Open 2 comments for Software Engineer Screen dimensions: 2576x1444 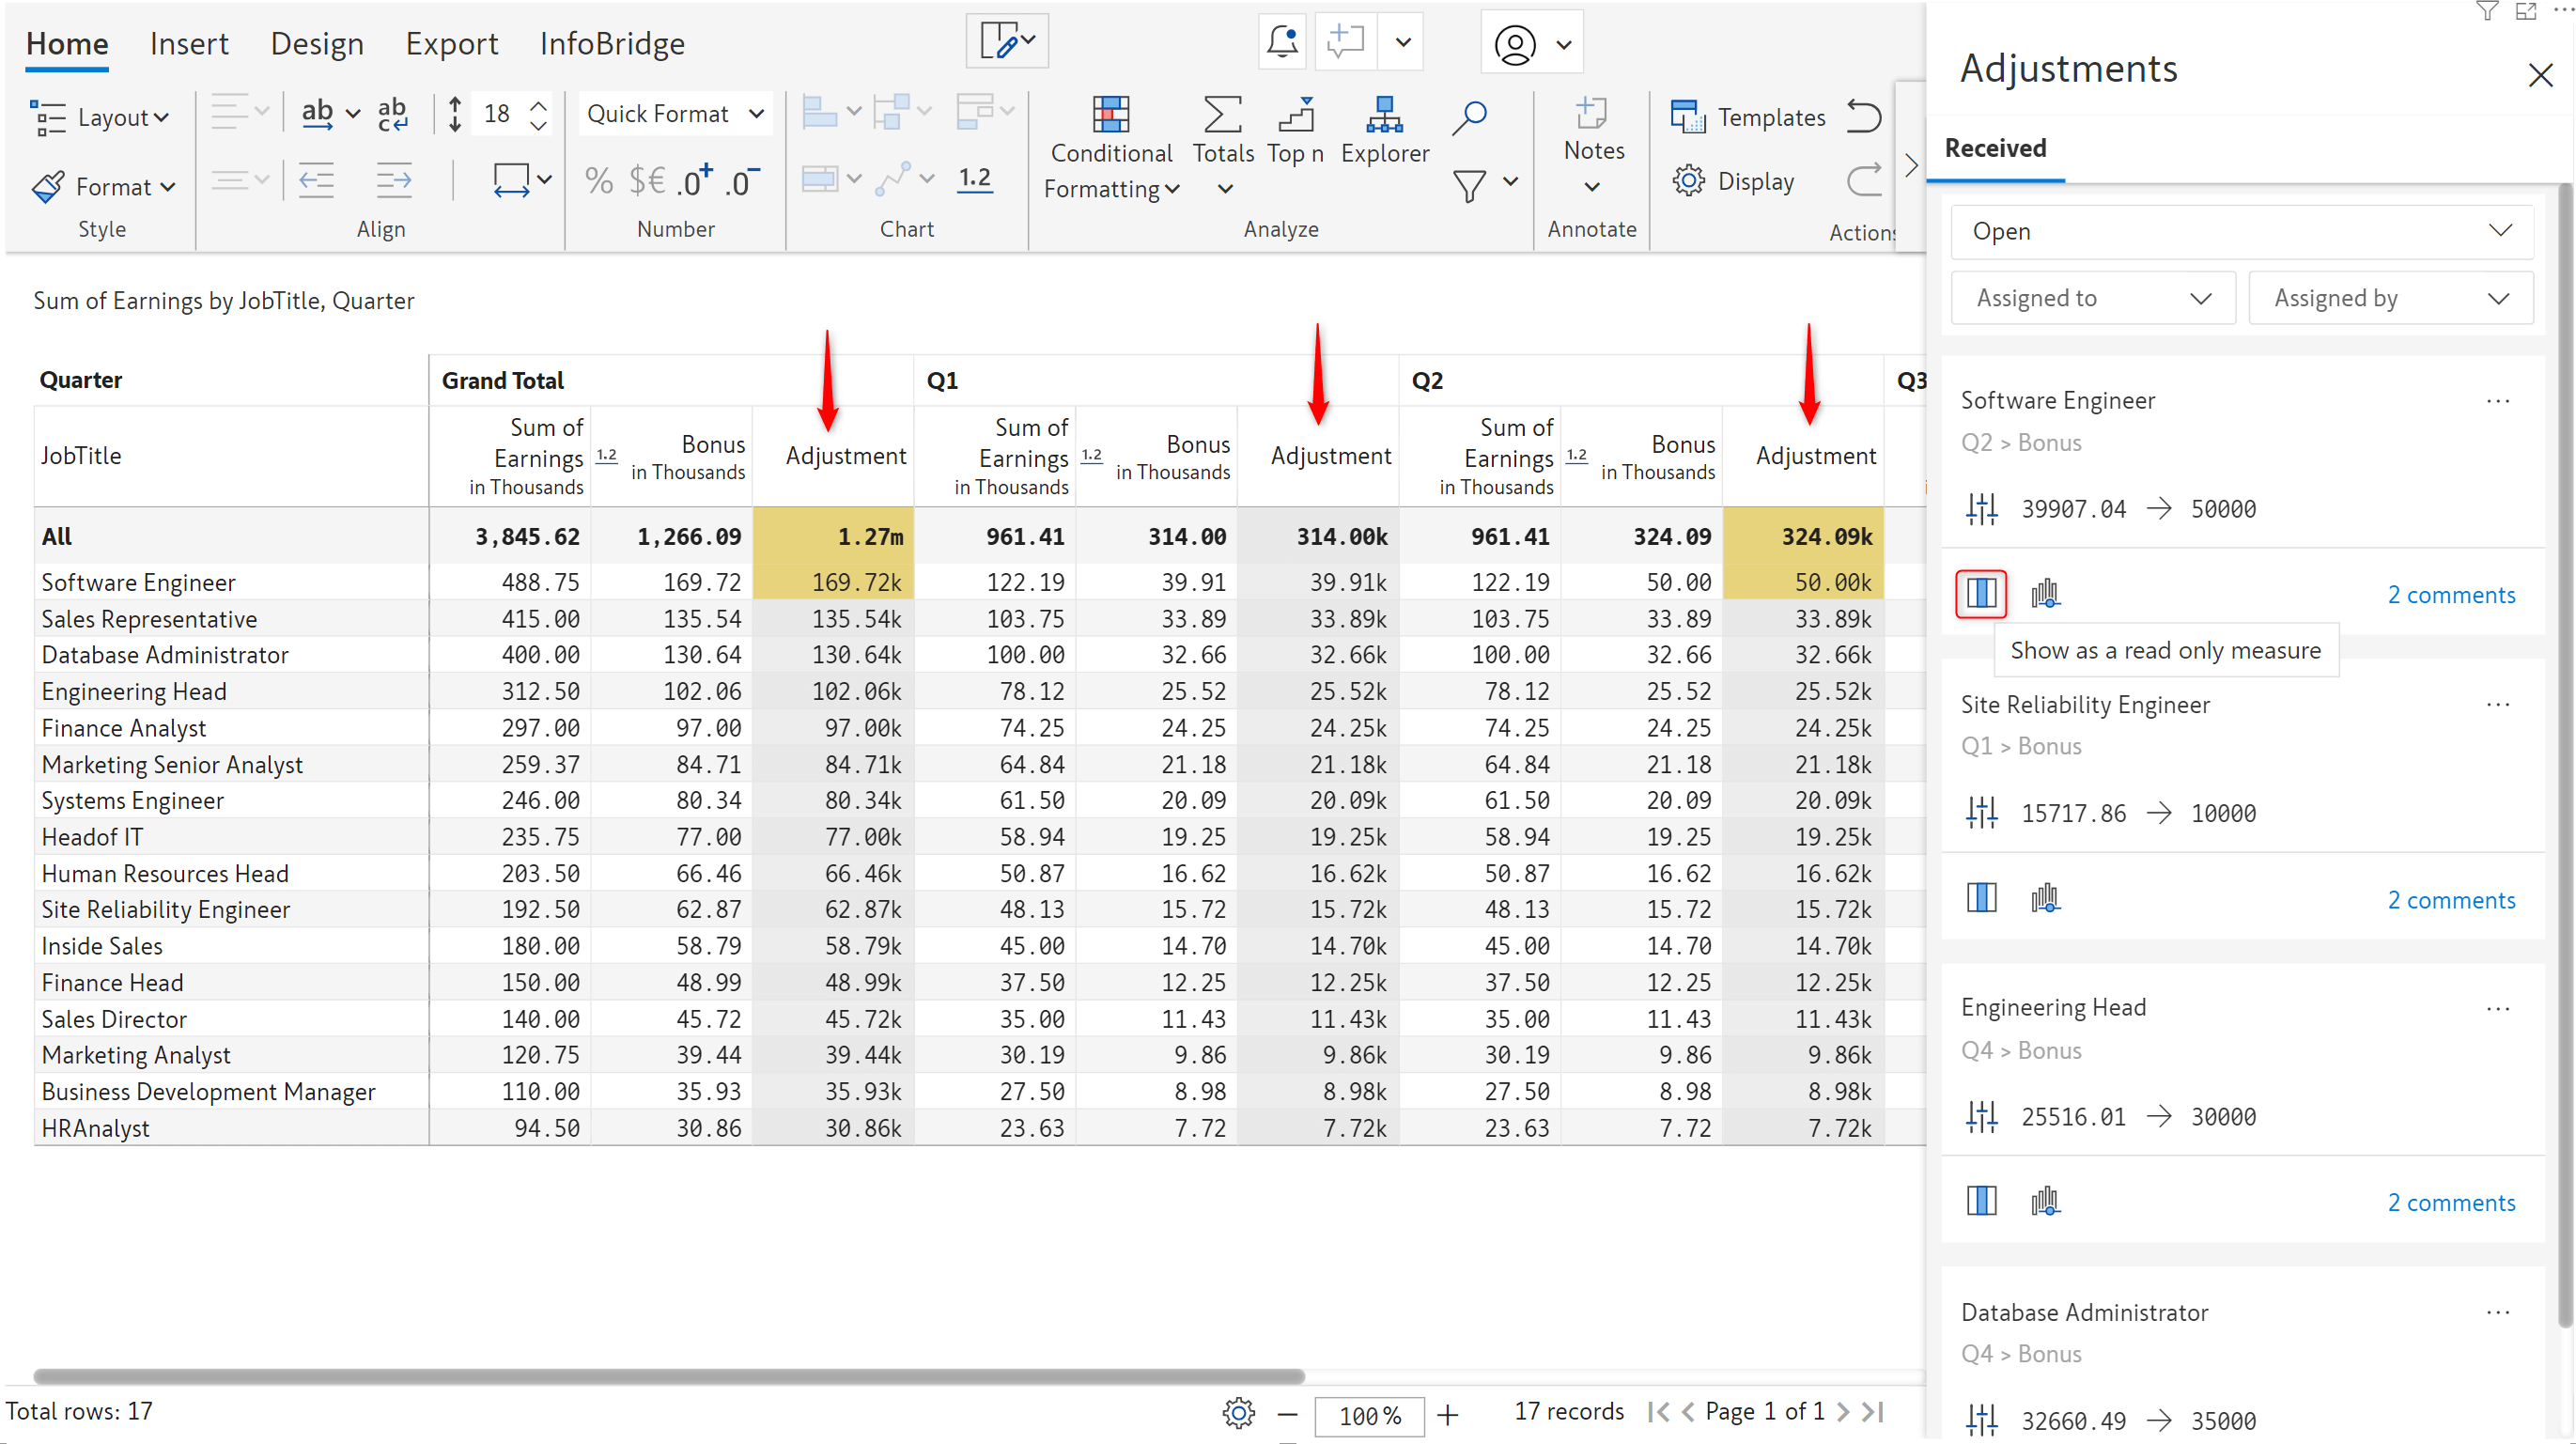2450,595
